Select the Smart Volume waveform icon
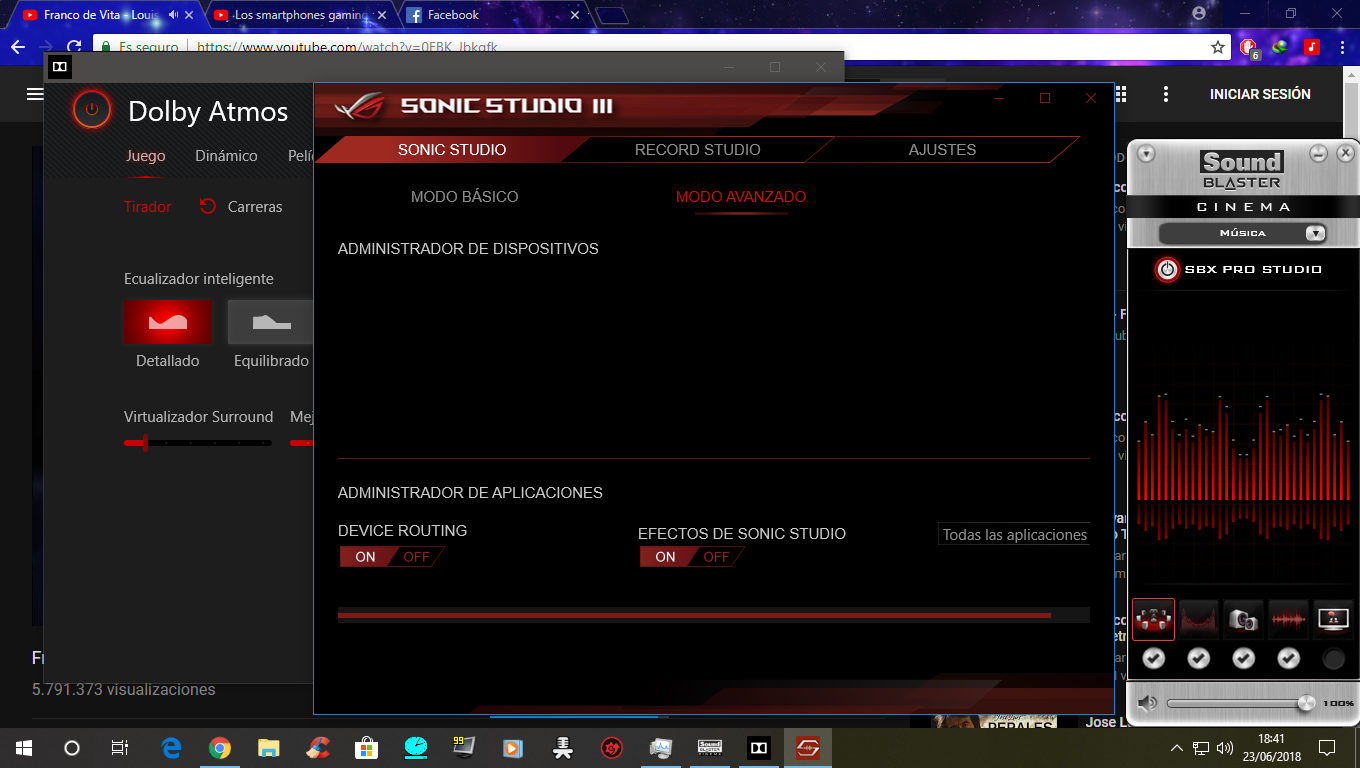Image resolution: width=1360 pixels, height=768 pixels. [1288, 620]
